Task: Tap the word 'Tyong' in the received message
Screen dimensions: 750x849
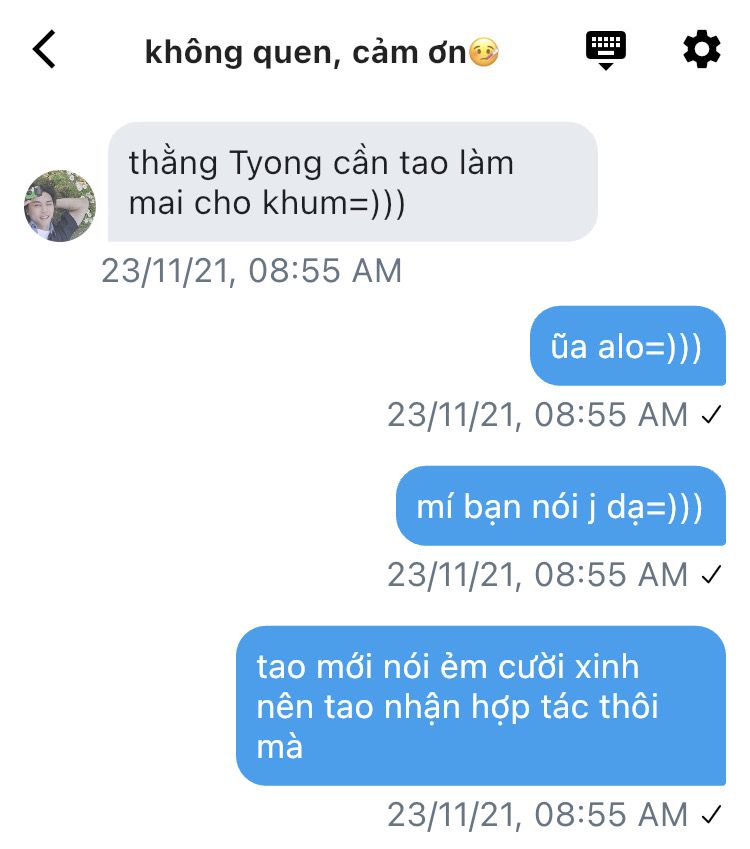Action: tap(275, 164)
